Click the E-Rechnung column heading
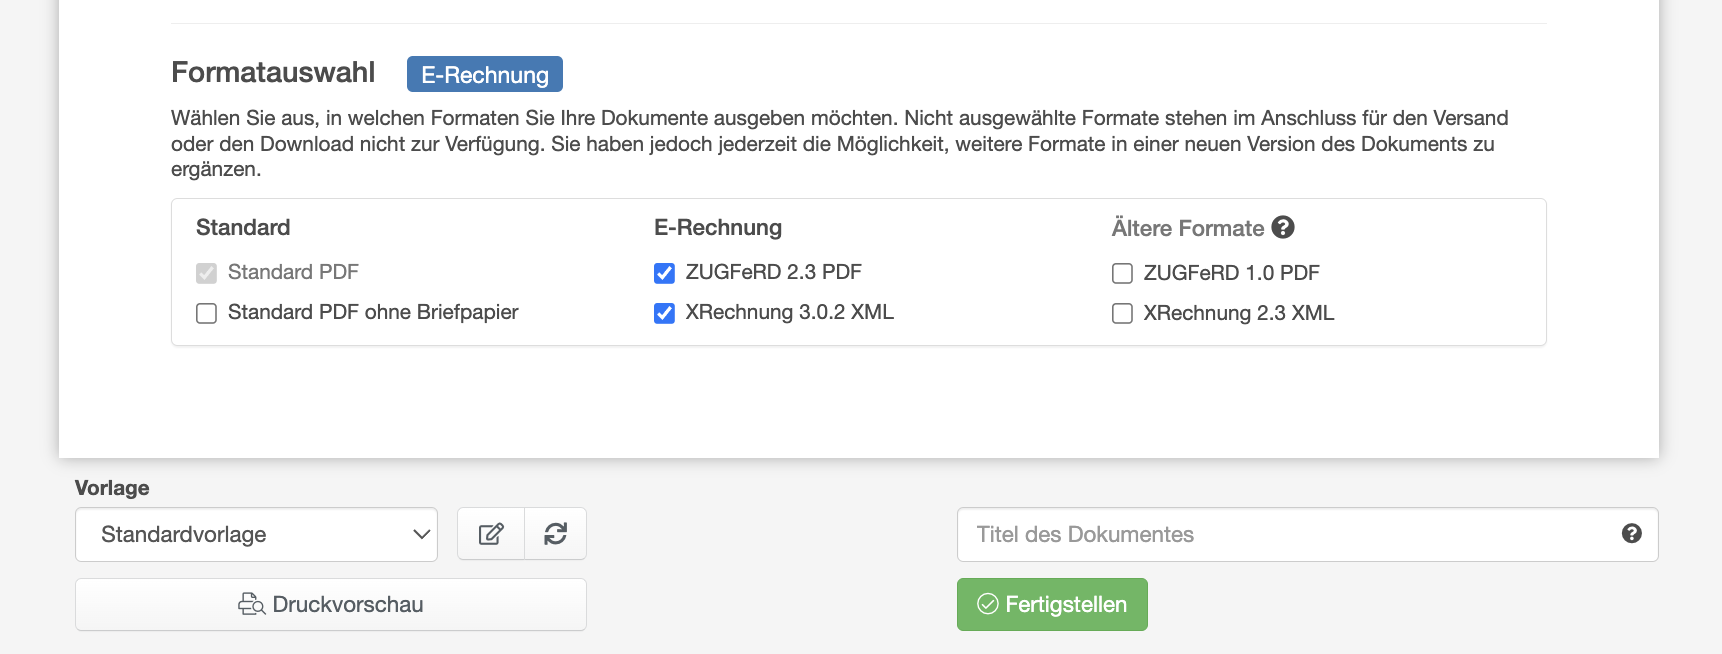This screenshot has height=654, width=1722. tap(717, 227)
